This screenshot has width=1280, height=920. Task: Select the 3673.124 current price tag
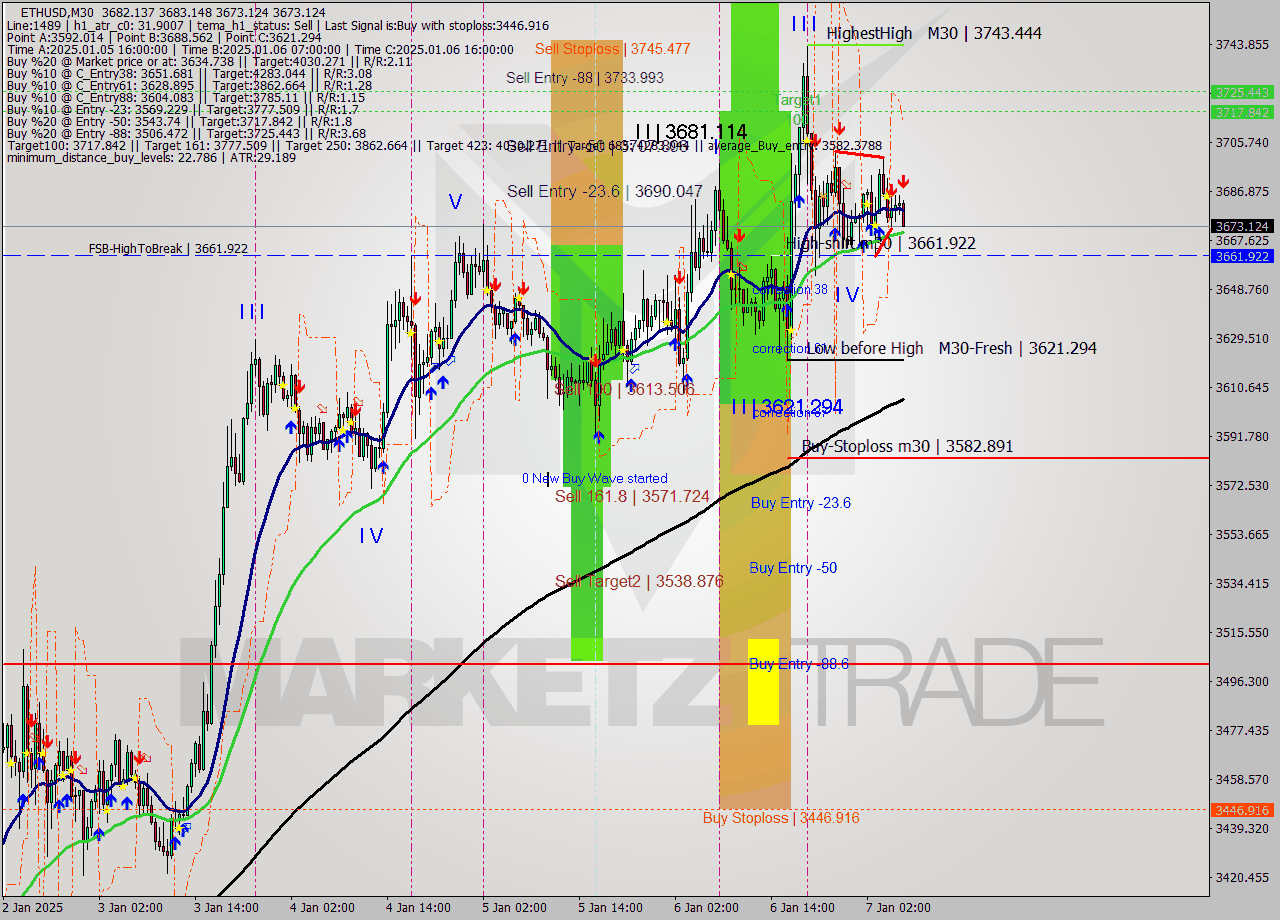pyautogui.click(x=1241, y=227)
